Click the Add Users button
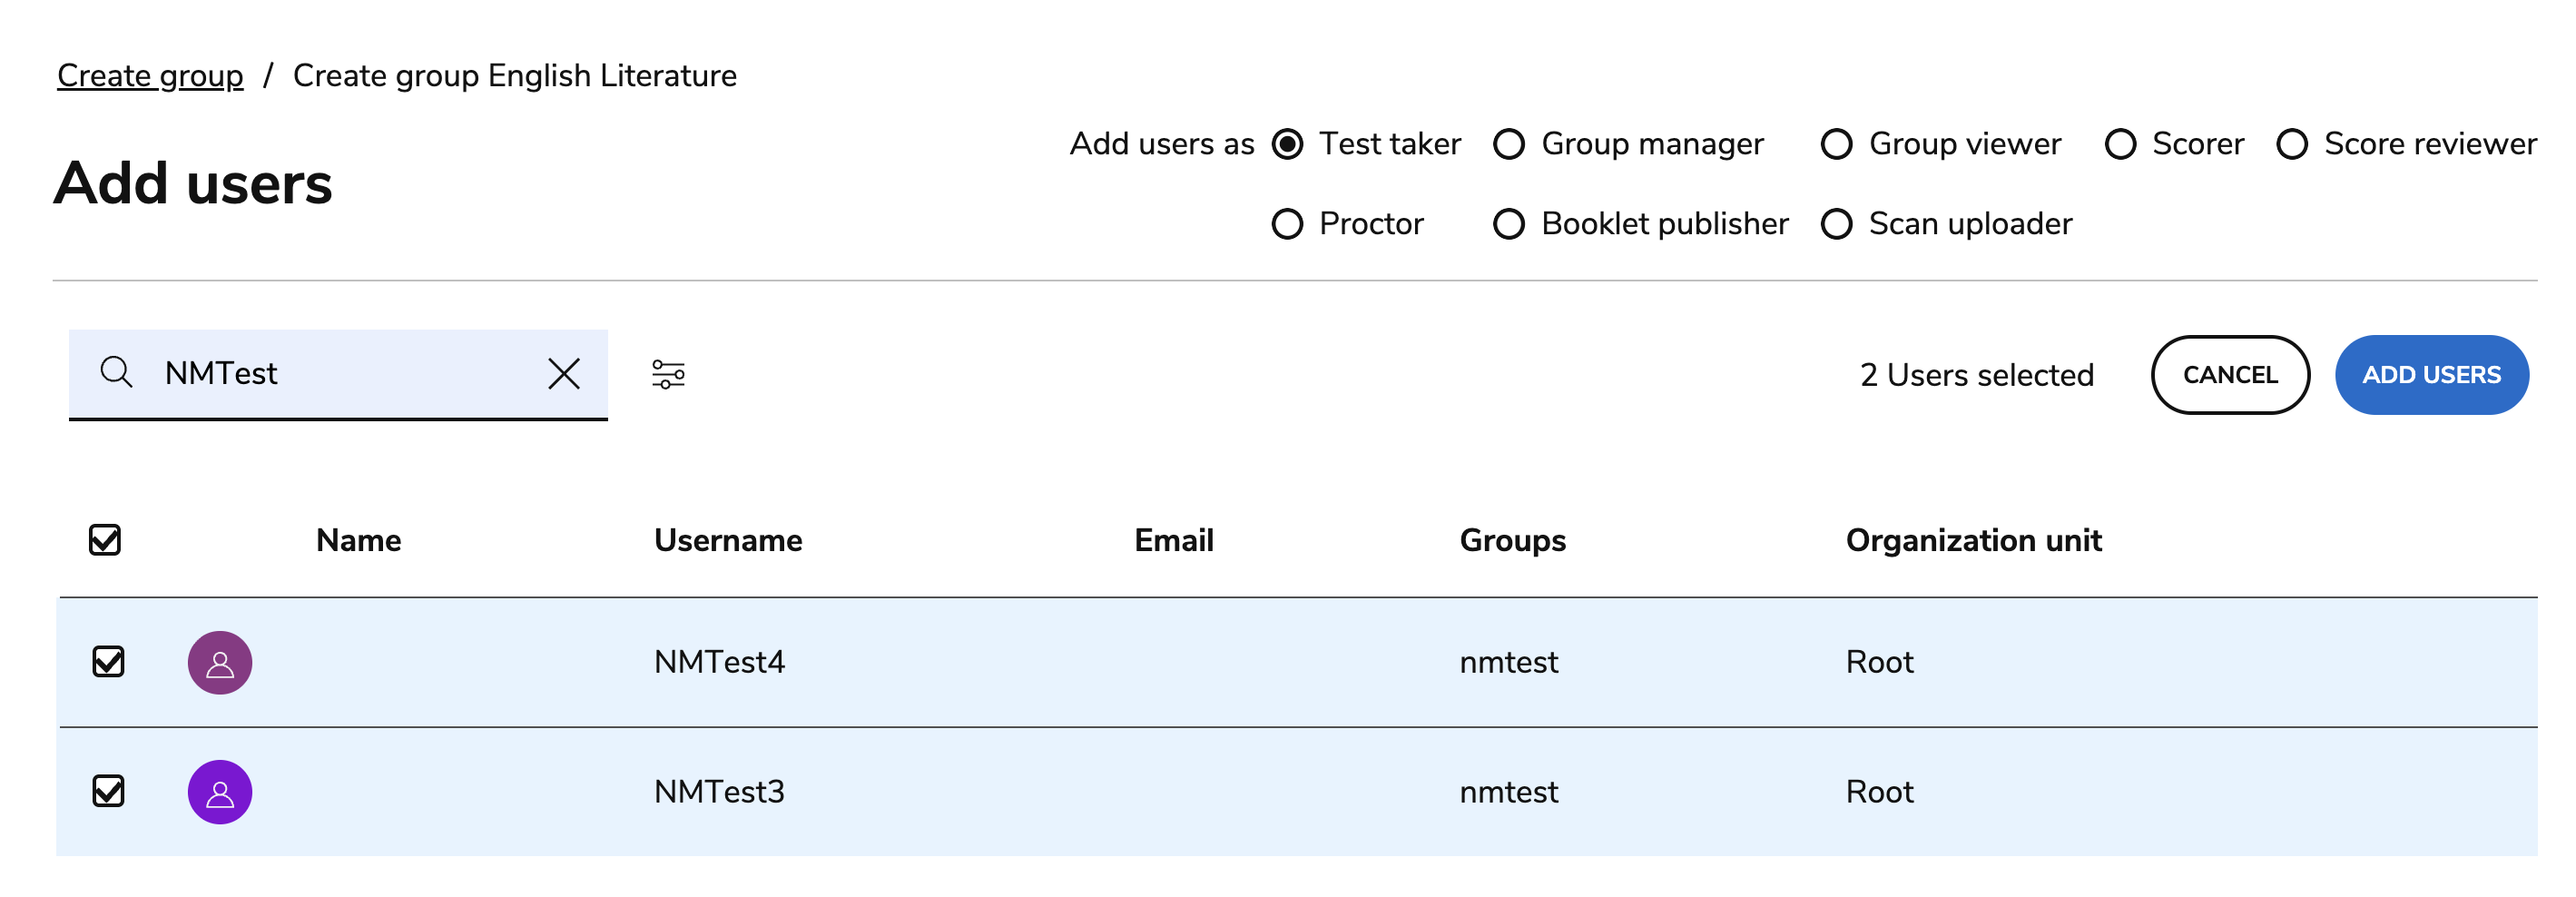Screen dimensions: 2576x897 point(2431,374)
